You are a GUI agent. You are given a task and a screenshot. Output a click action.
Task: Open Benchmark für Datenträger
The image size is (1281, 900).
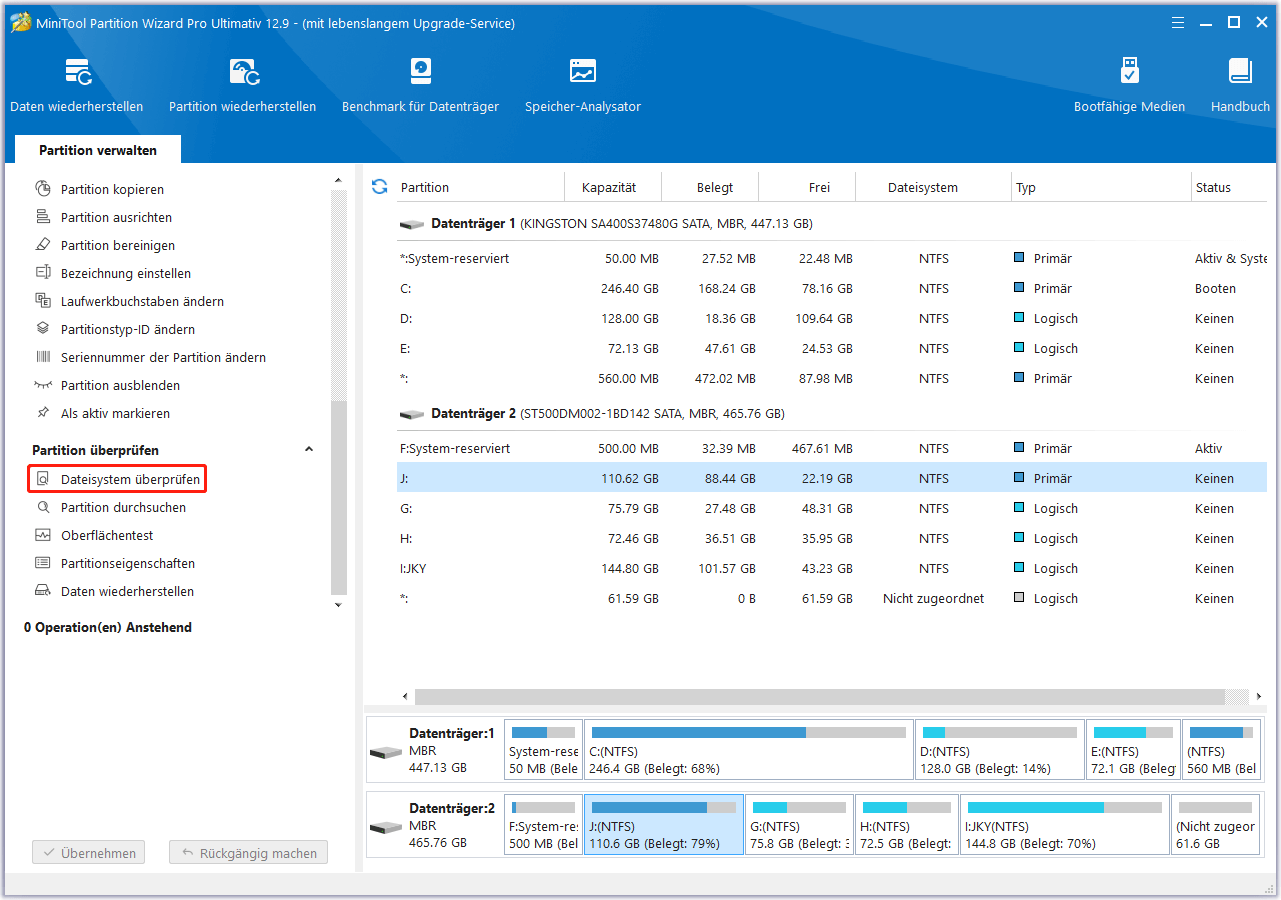point(420,85)
